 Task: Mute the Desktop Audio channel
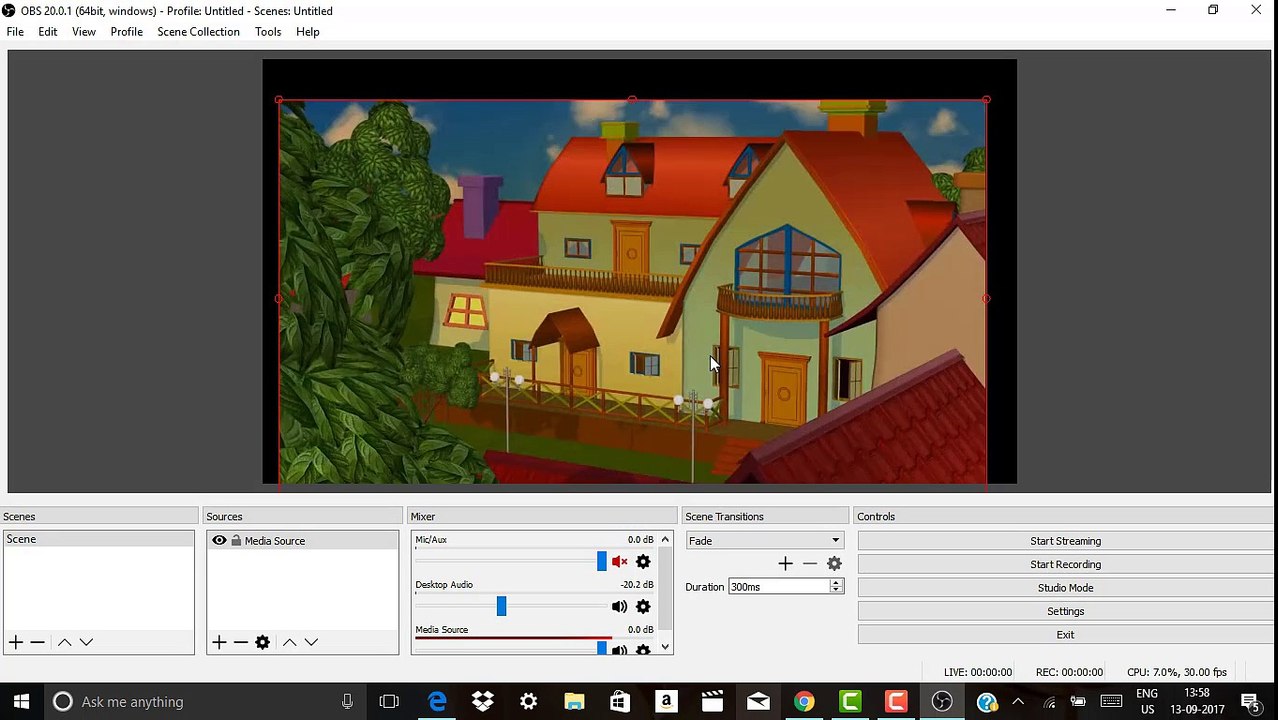coord(619,607)
